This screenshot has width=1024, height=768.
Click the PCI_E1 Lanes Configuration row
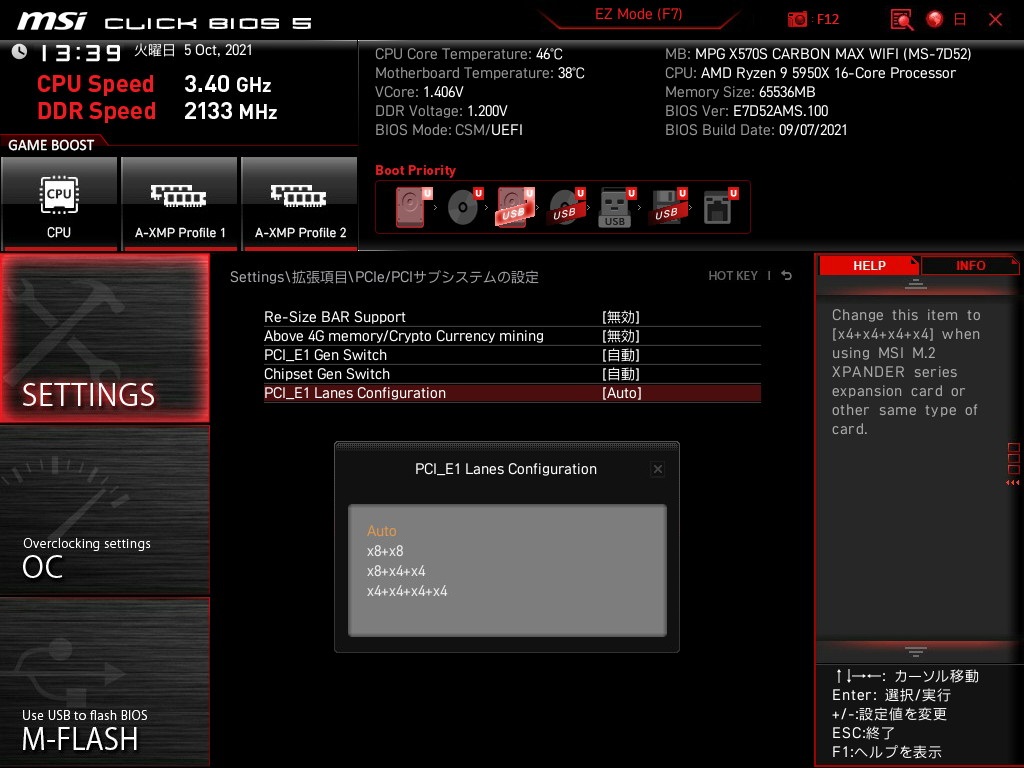(512, 392)
